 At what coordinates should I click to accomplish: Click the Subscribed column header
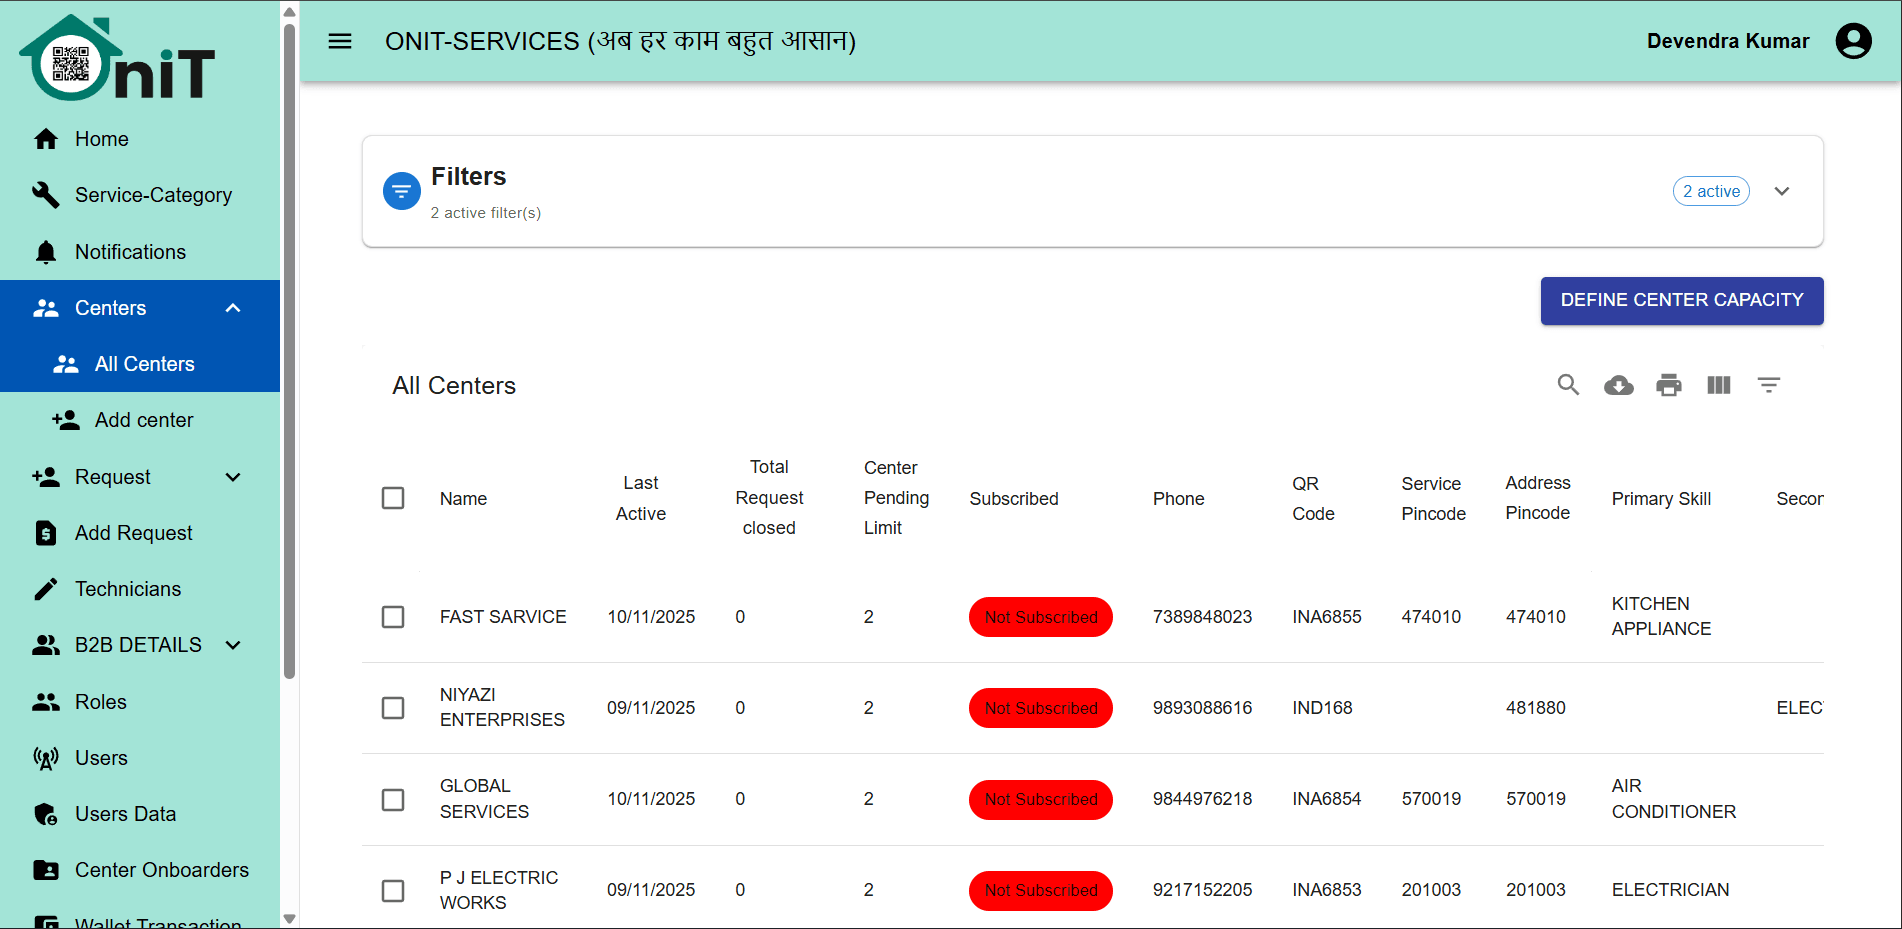tap(1014, 498)
